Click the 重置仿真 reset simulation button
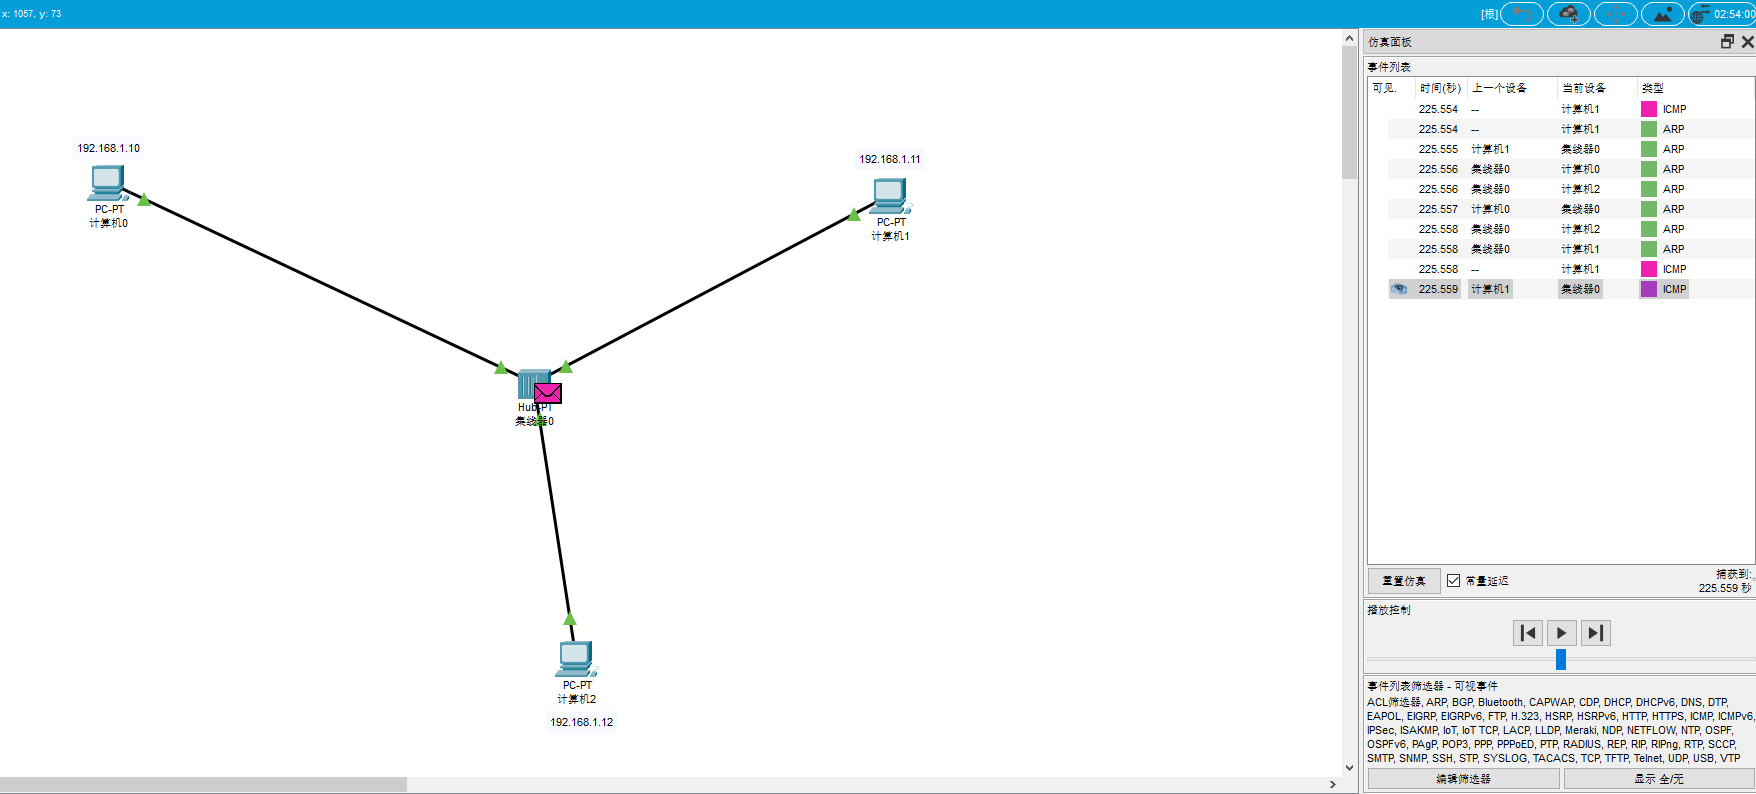Screen dimensions: 1756x794 tap(1404, 581)
